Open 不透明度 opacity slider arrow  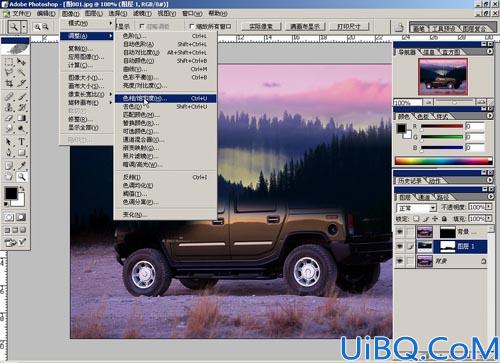(x=489, y=207)
